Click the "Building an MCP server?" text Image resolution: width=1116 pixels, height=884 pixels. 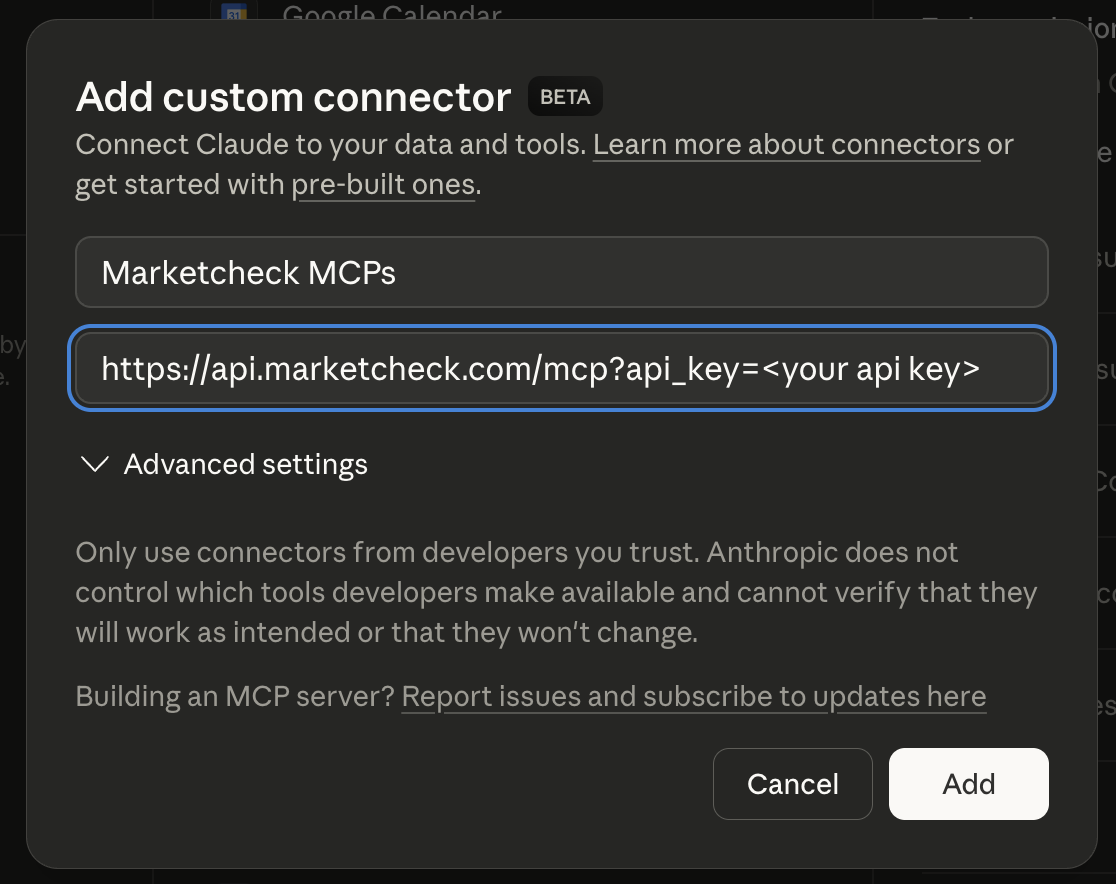[235, 697]
